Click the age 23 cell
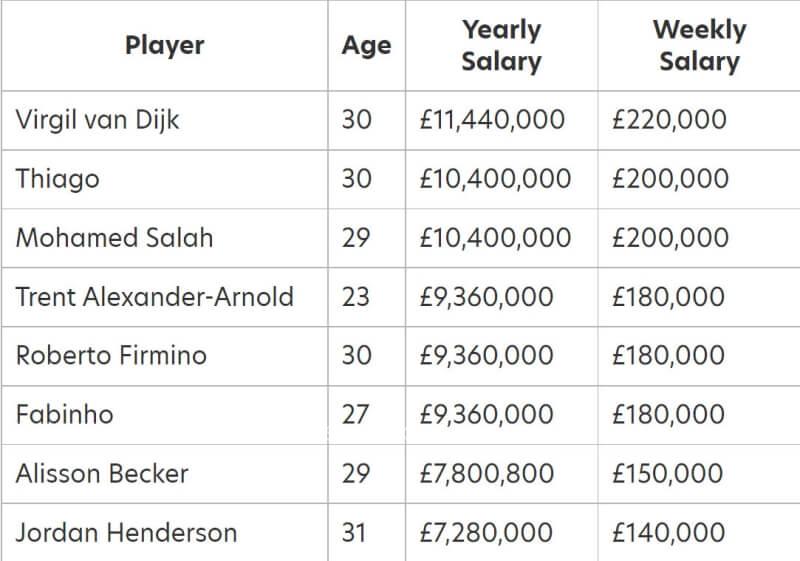The height and width of the screenshot is (561, 800). (356, 297)
